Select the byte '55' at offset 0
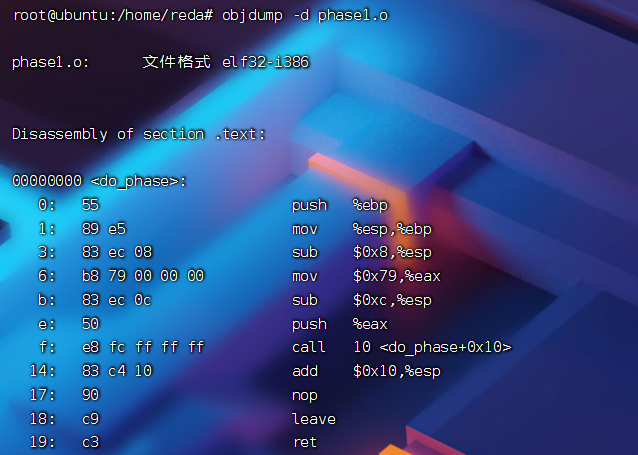The height and width of the screenshot is (455, 638). 91,205
